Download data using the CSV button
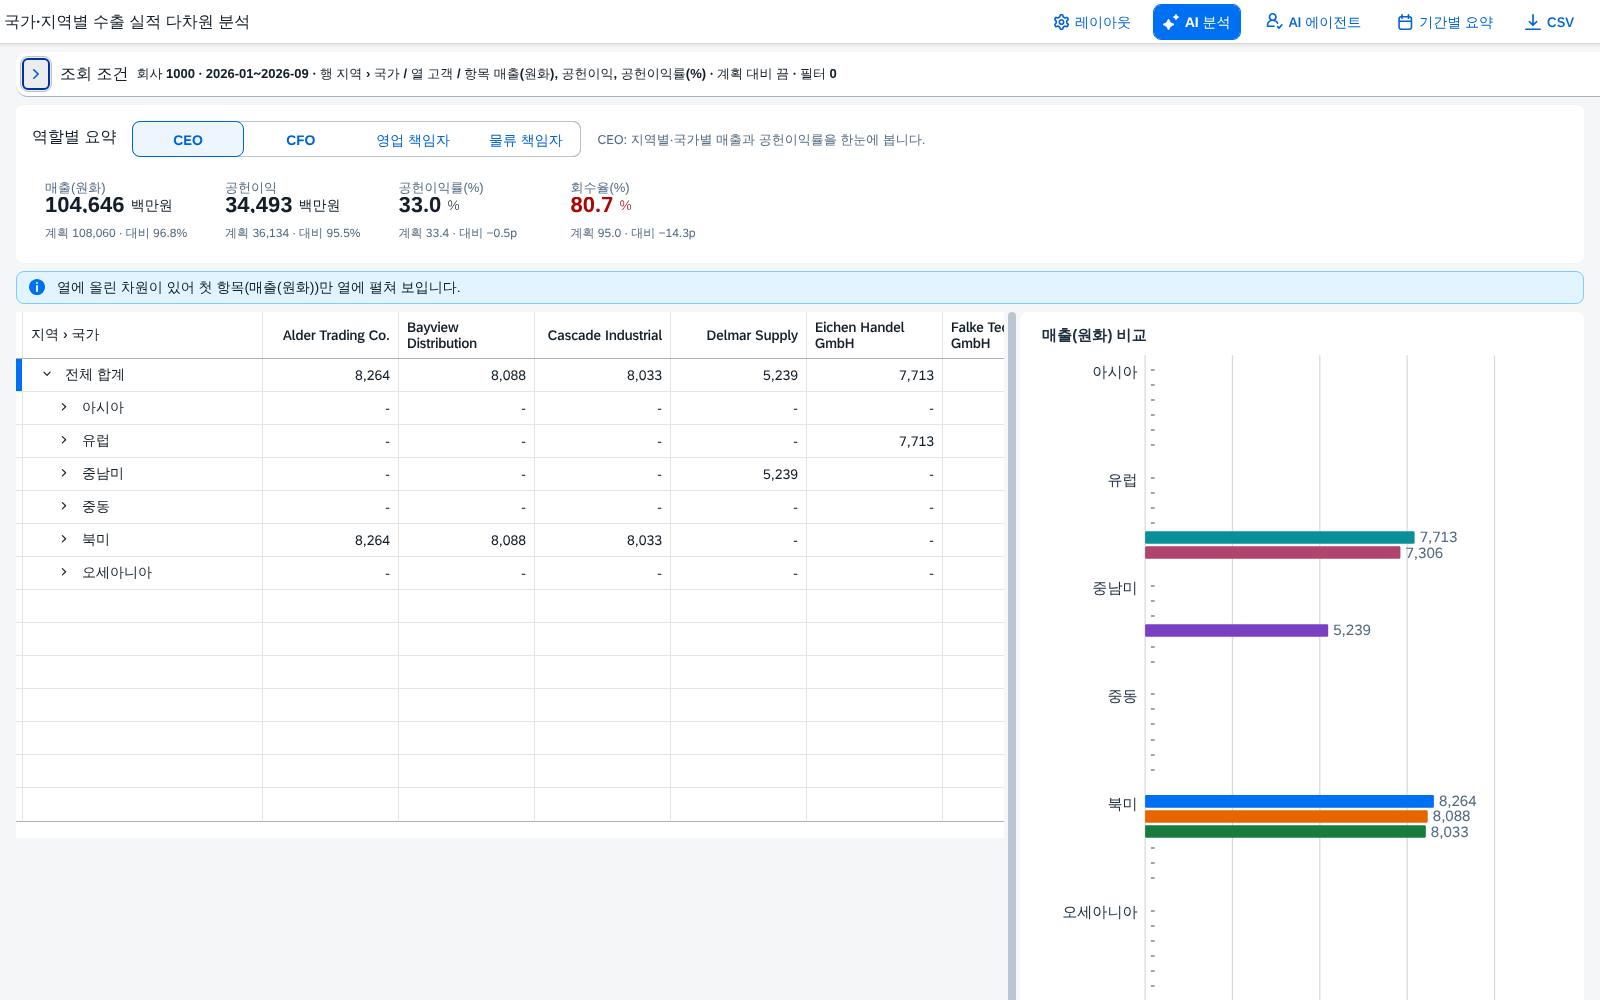Viewport: 1600px width, 1000px height. pos(1549,22)
